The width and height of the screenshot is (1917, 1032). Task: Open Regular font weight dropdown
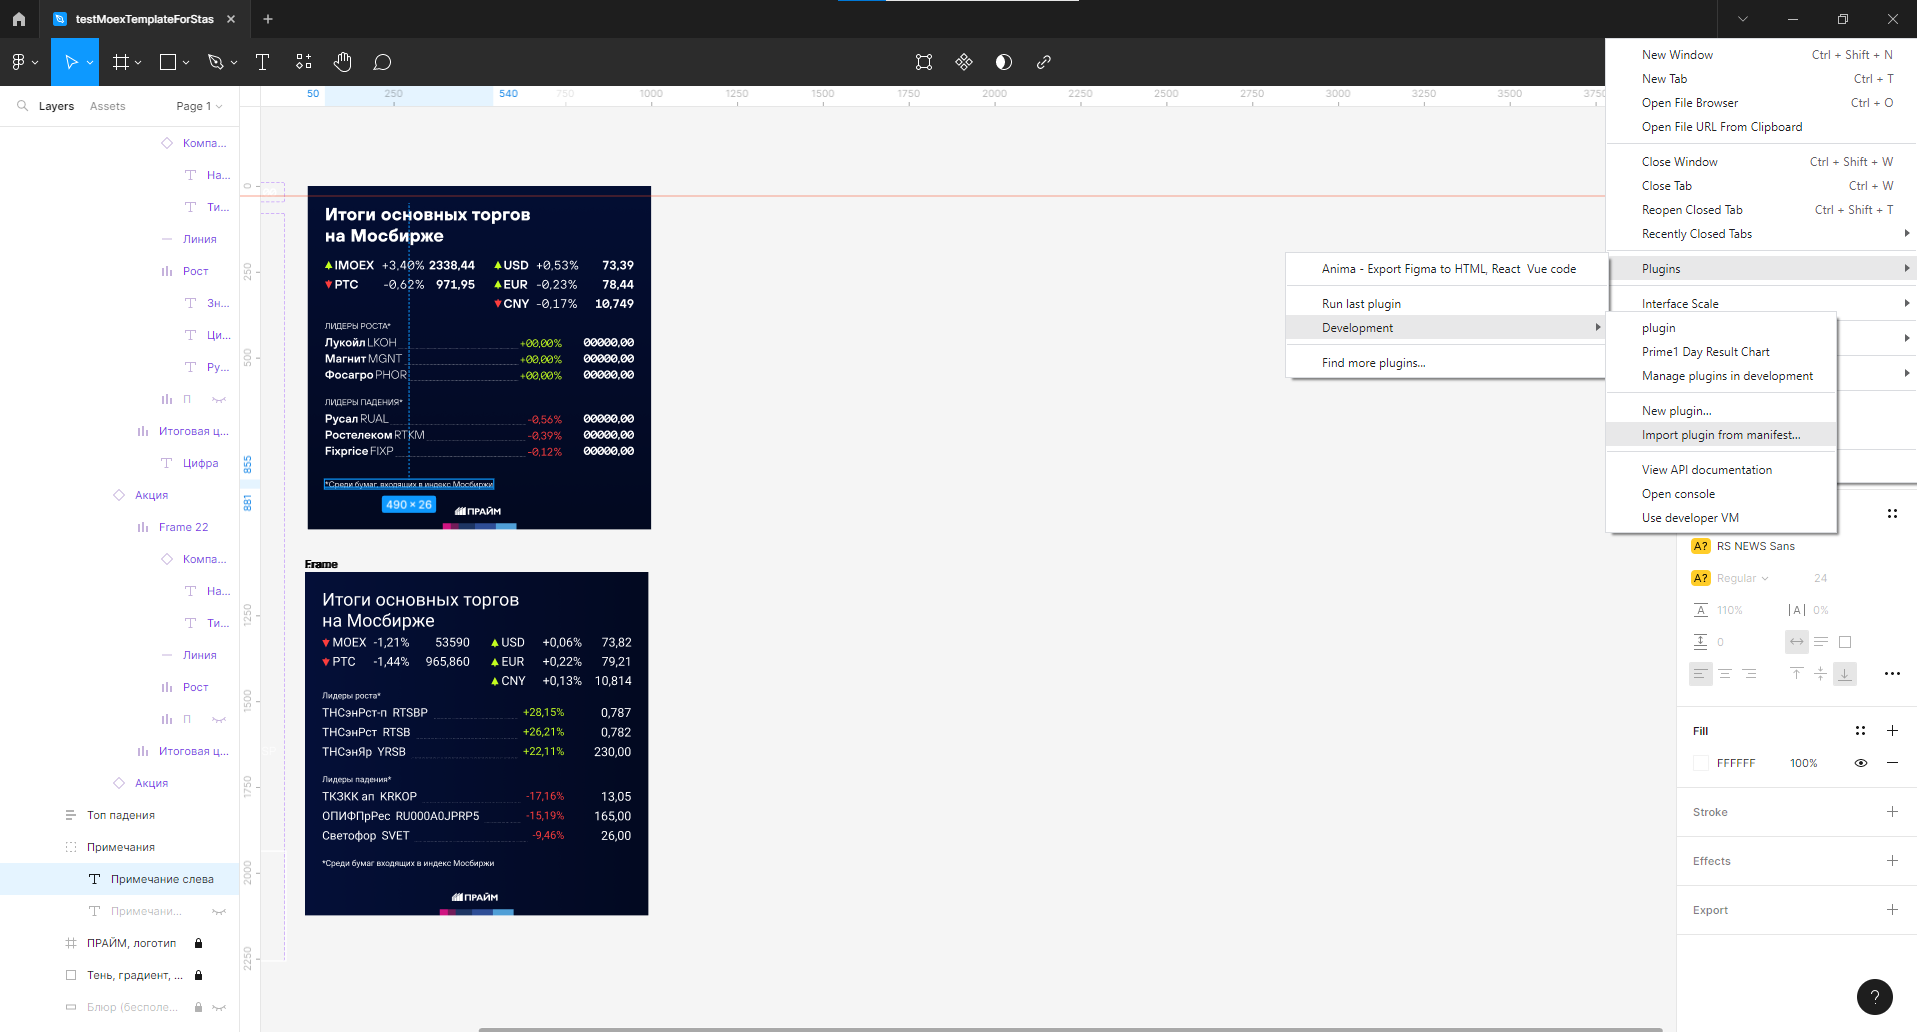1743,578
